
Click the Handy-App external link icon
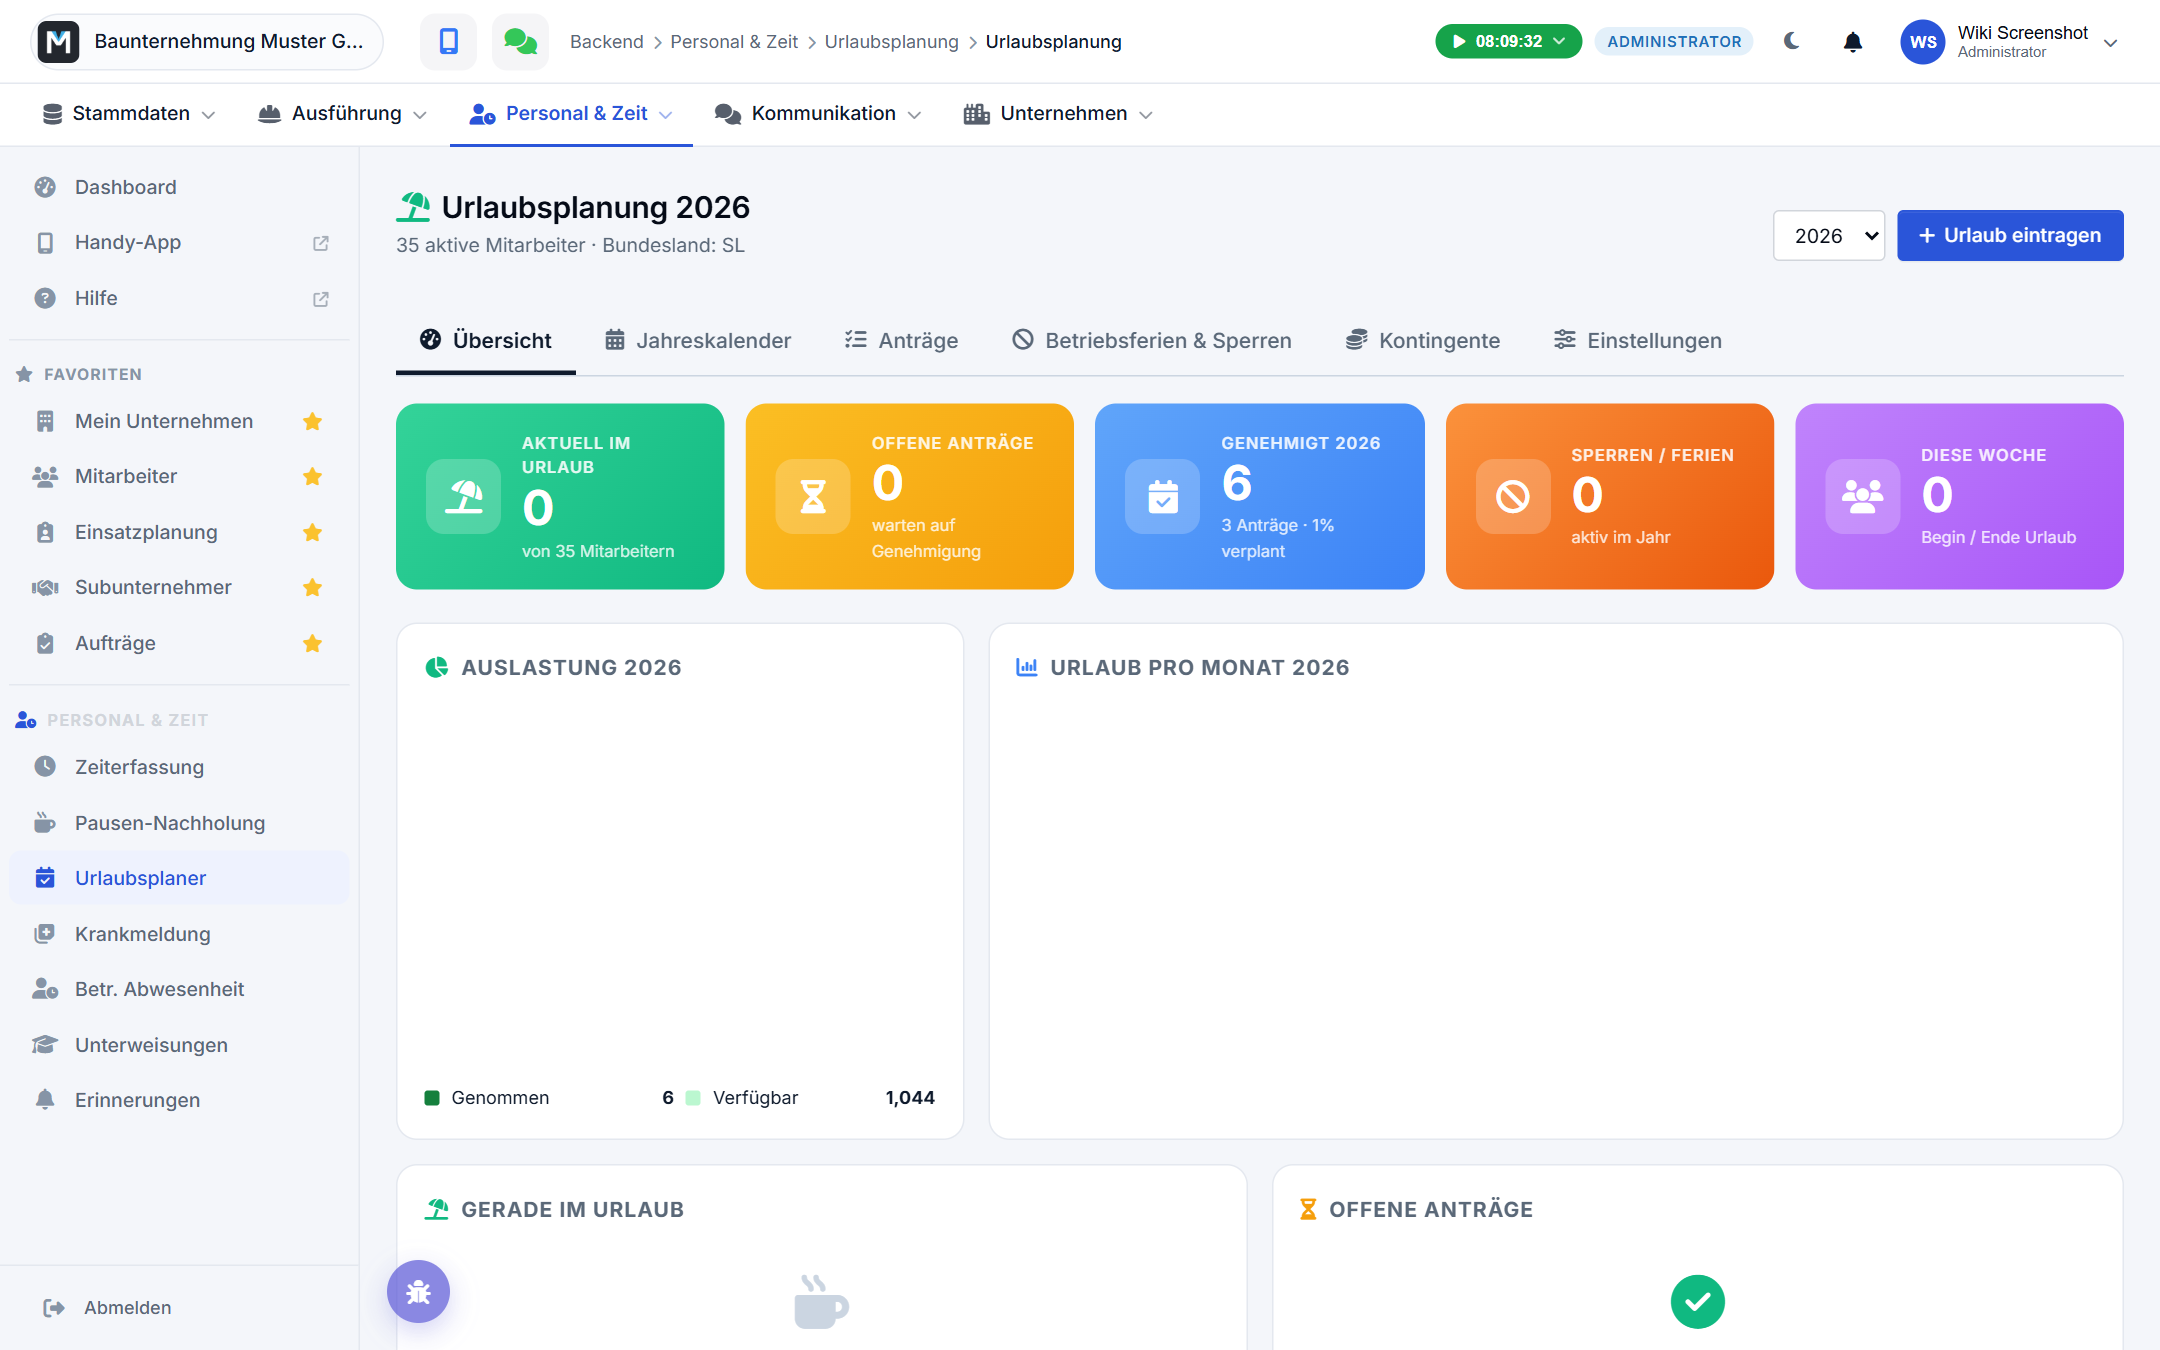[320, 243]
